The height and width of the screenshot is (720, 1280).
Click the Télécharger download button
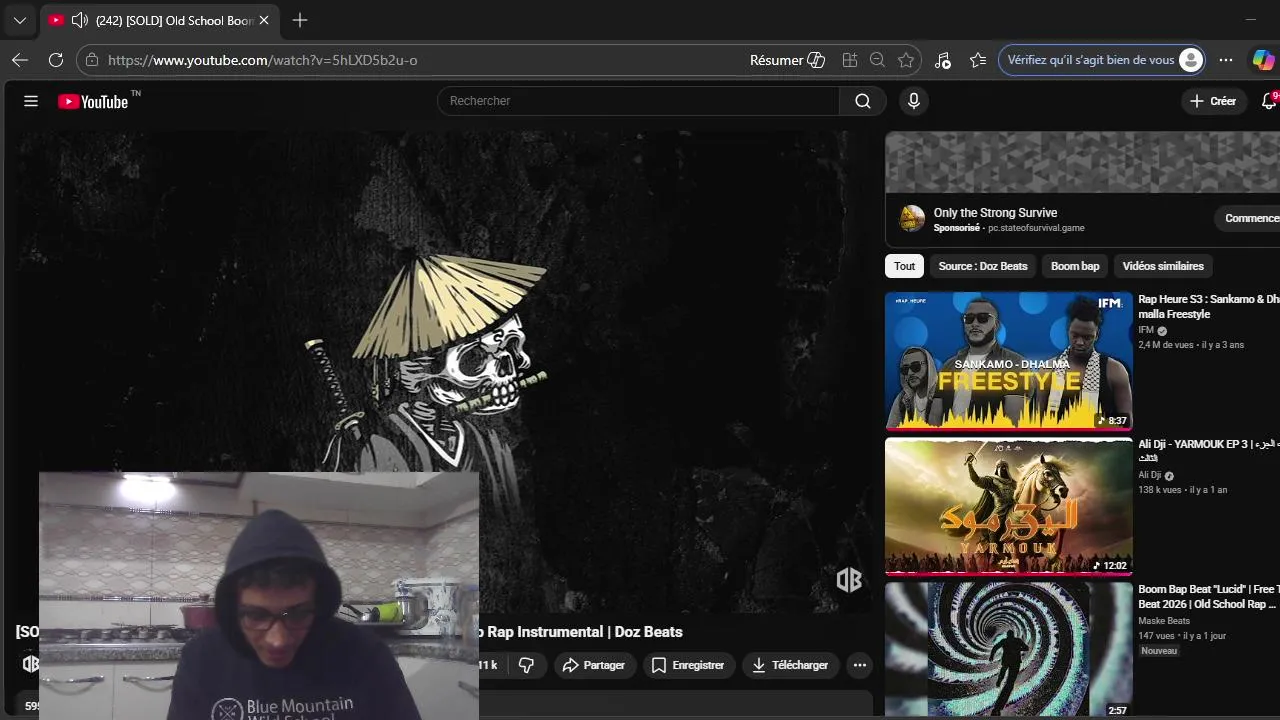[790, 665]
